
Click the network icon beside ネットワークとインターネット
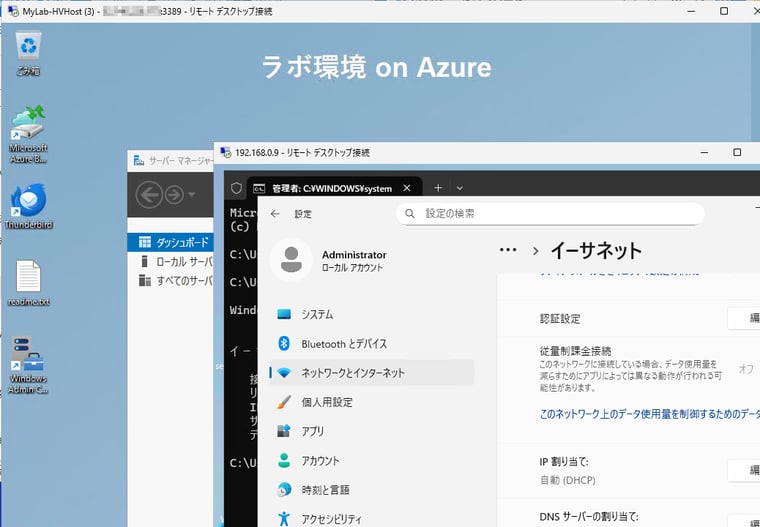[x=284, y=373]
